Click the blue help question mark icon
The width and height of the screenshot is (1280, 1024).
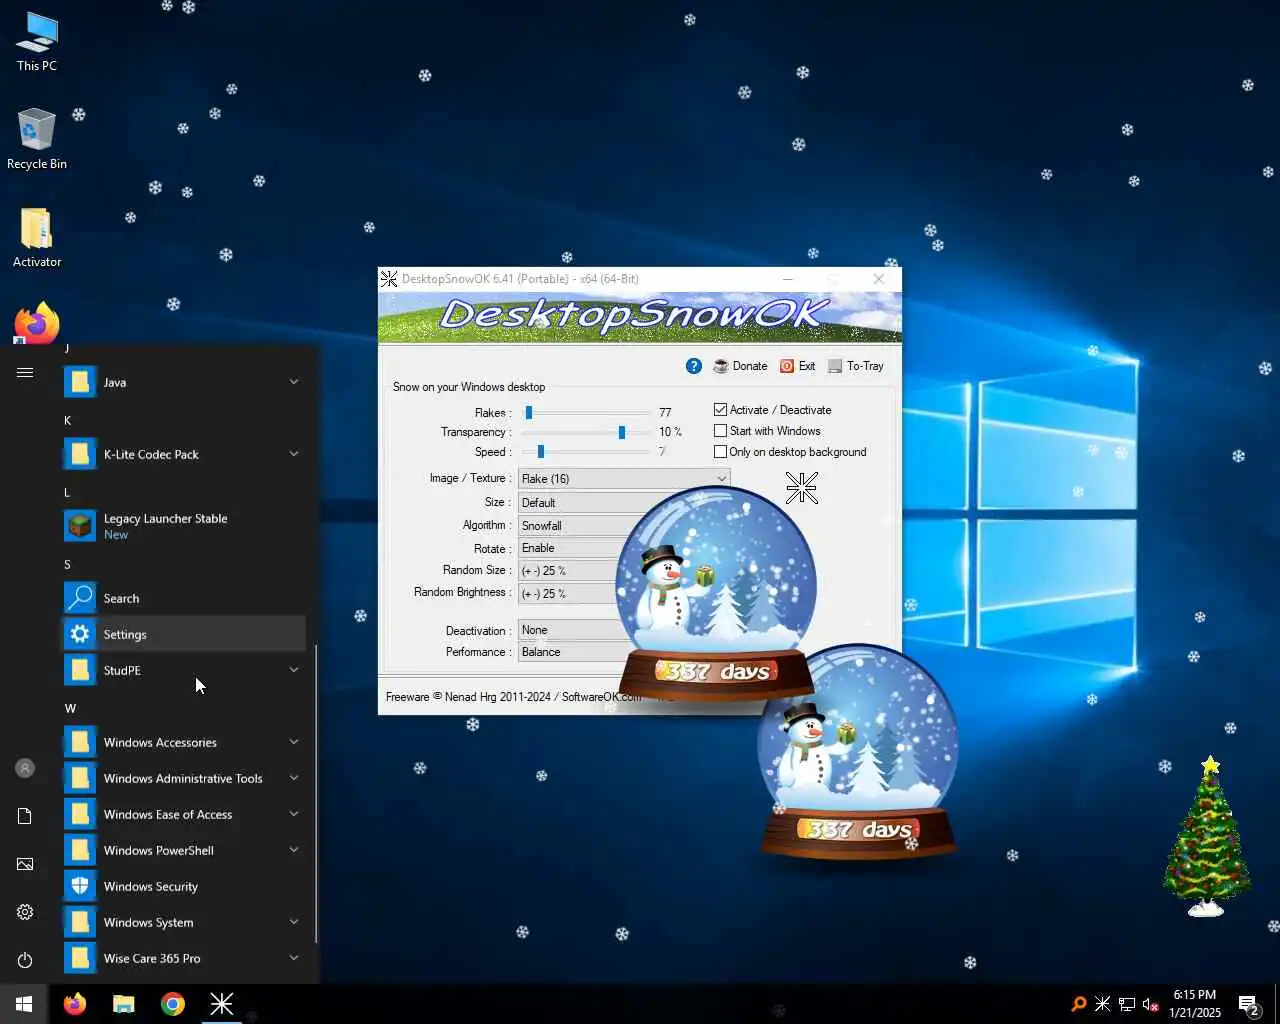[x=694, y=366]
